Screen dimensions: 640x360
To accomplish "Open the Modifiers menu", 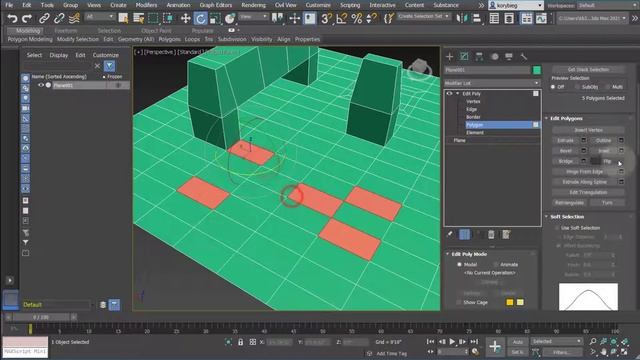I will tap(146, 5).
